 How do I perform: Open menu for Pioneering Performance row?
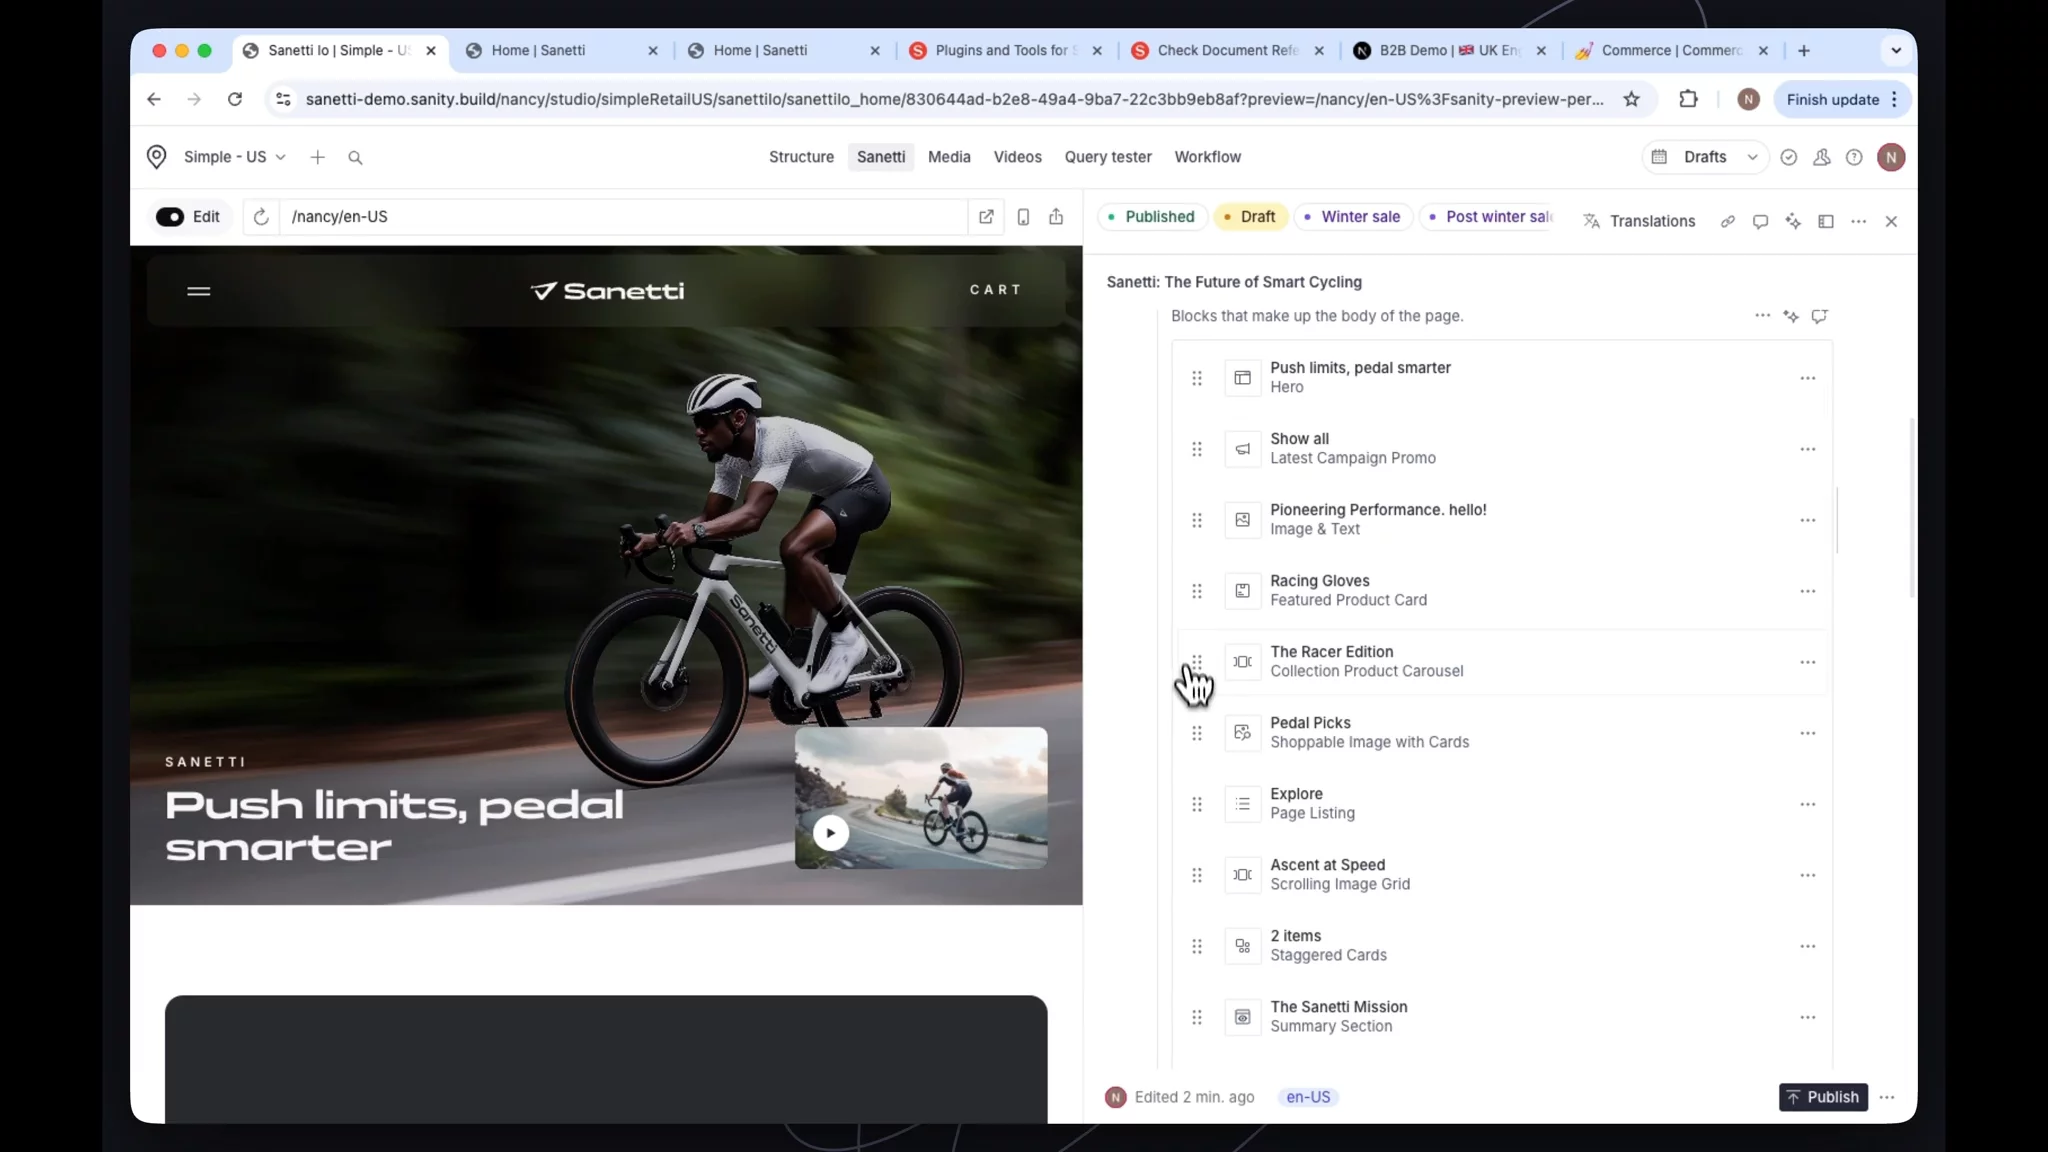click(x=1807, y=520)
